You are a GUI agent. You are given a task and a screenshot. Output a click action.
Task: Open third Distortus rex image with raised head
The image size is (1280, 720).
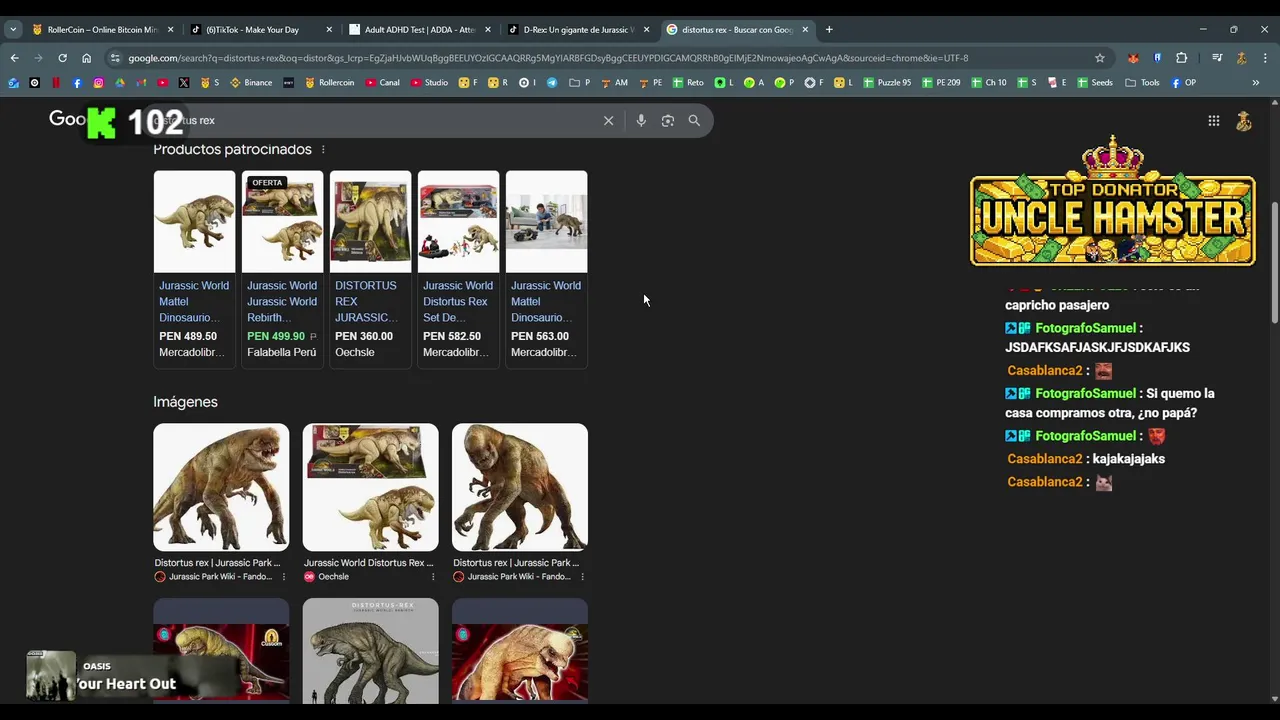[x=520, y=487]
